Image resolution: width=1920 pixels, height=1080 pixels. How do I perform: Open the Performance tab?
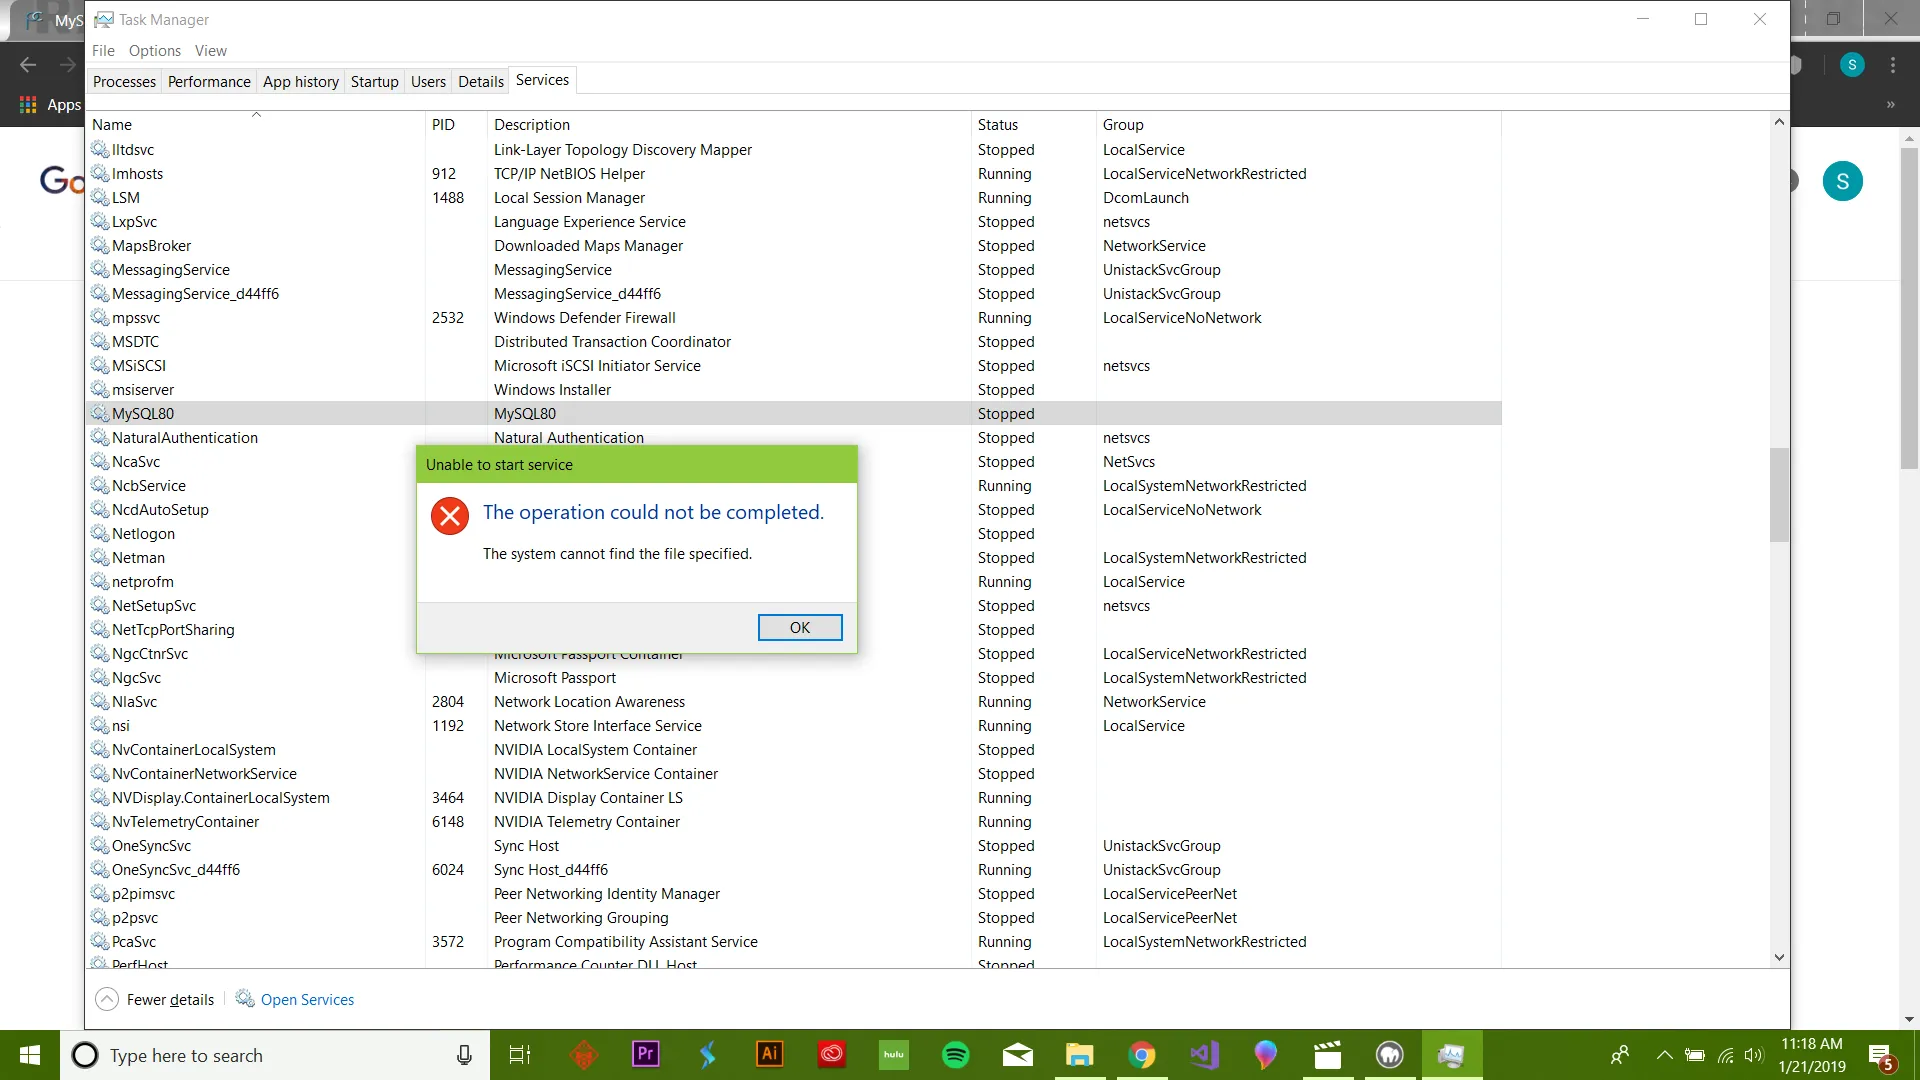click(209, 81)
